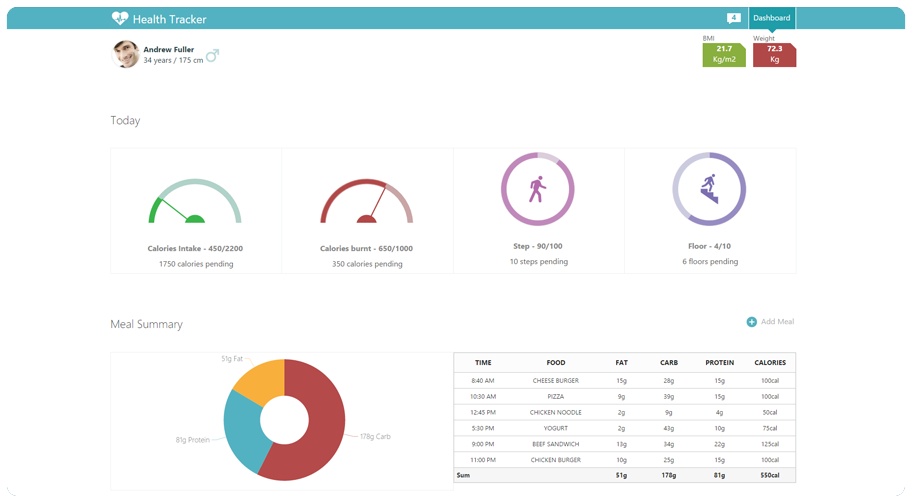Image resolution: width=912 pixels, height=504 pixels.
Task: Click the Add Meal link text
Action: click(777, 322)
